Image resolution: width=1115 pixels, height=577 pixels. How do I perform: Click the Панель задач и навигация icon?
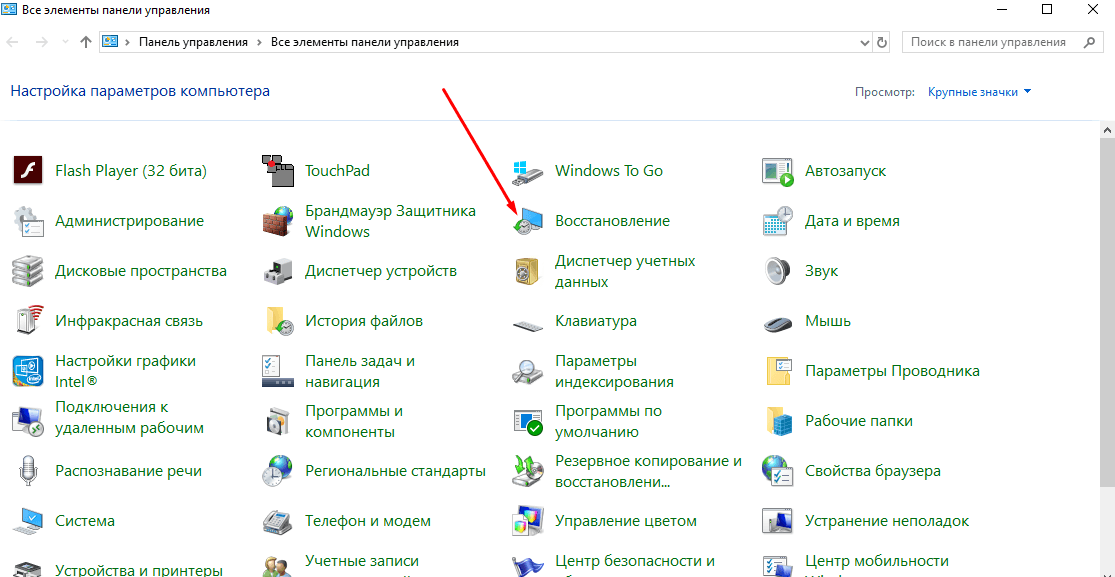[x=278, y=371]
